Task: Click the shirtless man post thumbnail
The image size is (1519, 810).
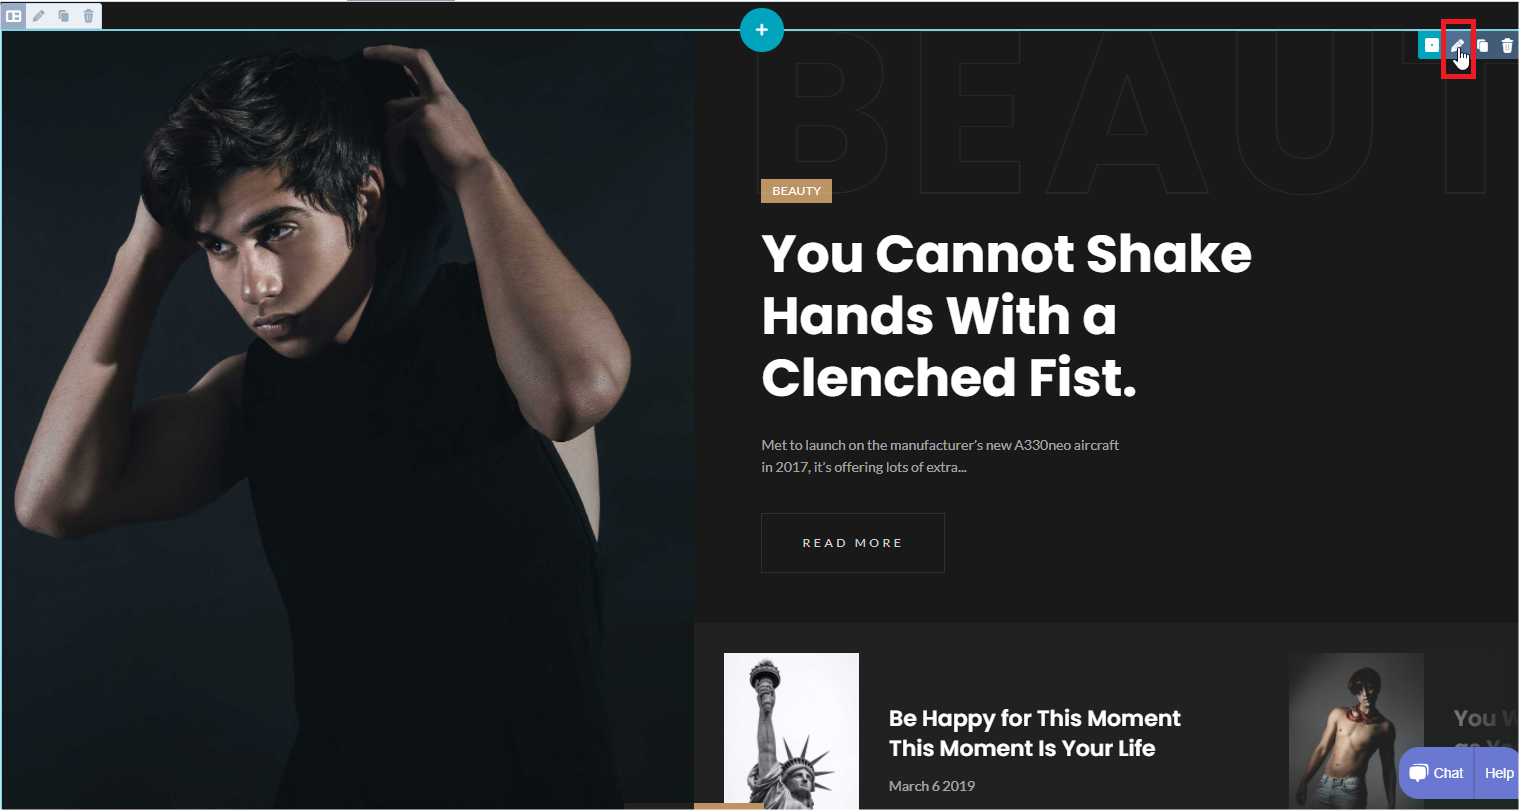Action: 1356,729
